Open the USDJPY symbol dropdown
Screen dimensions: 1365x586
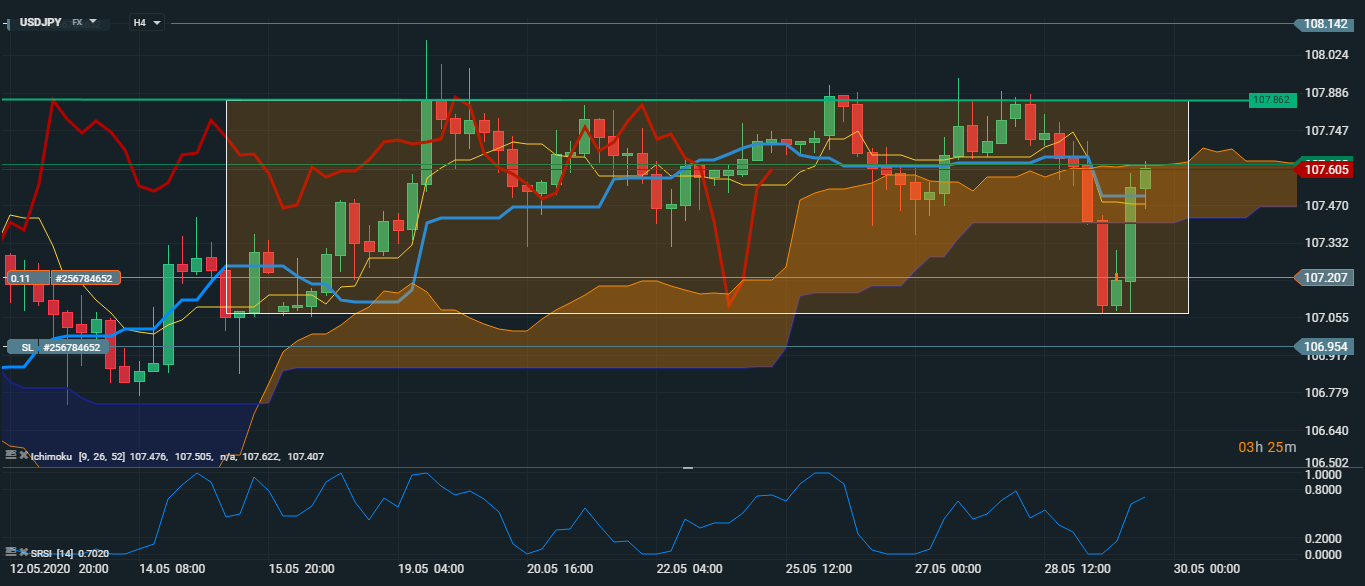coord(93,21)
